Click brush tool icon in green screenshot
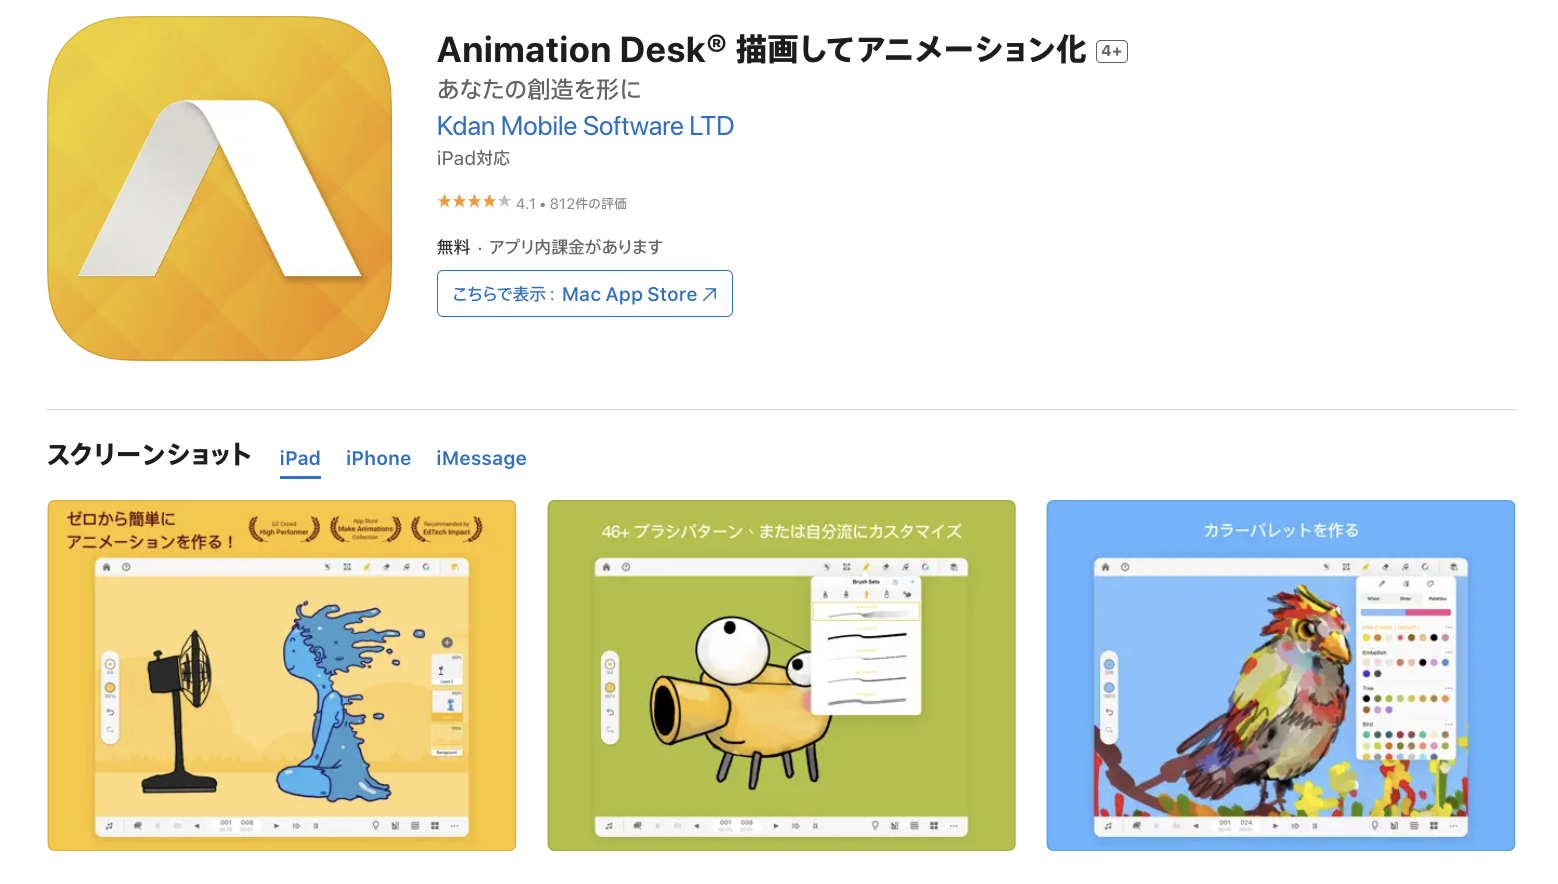Image resolution: width=1558 pixels, height=884 pixels. [x=866, y=567]
